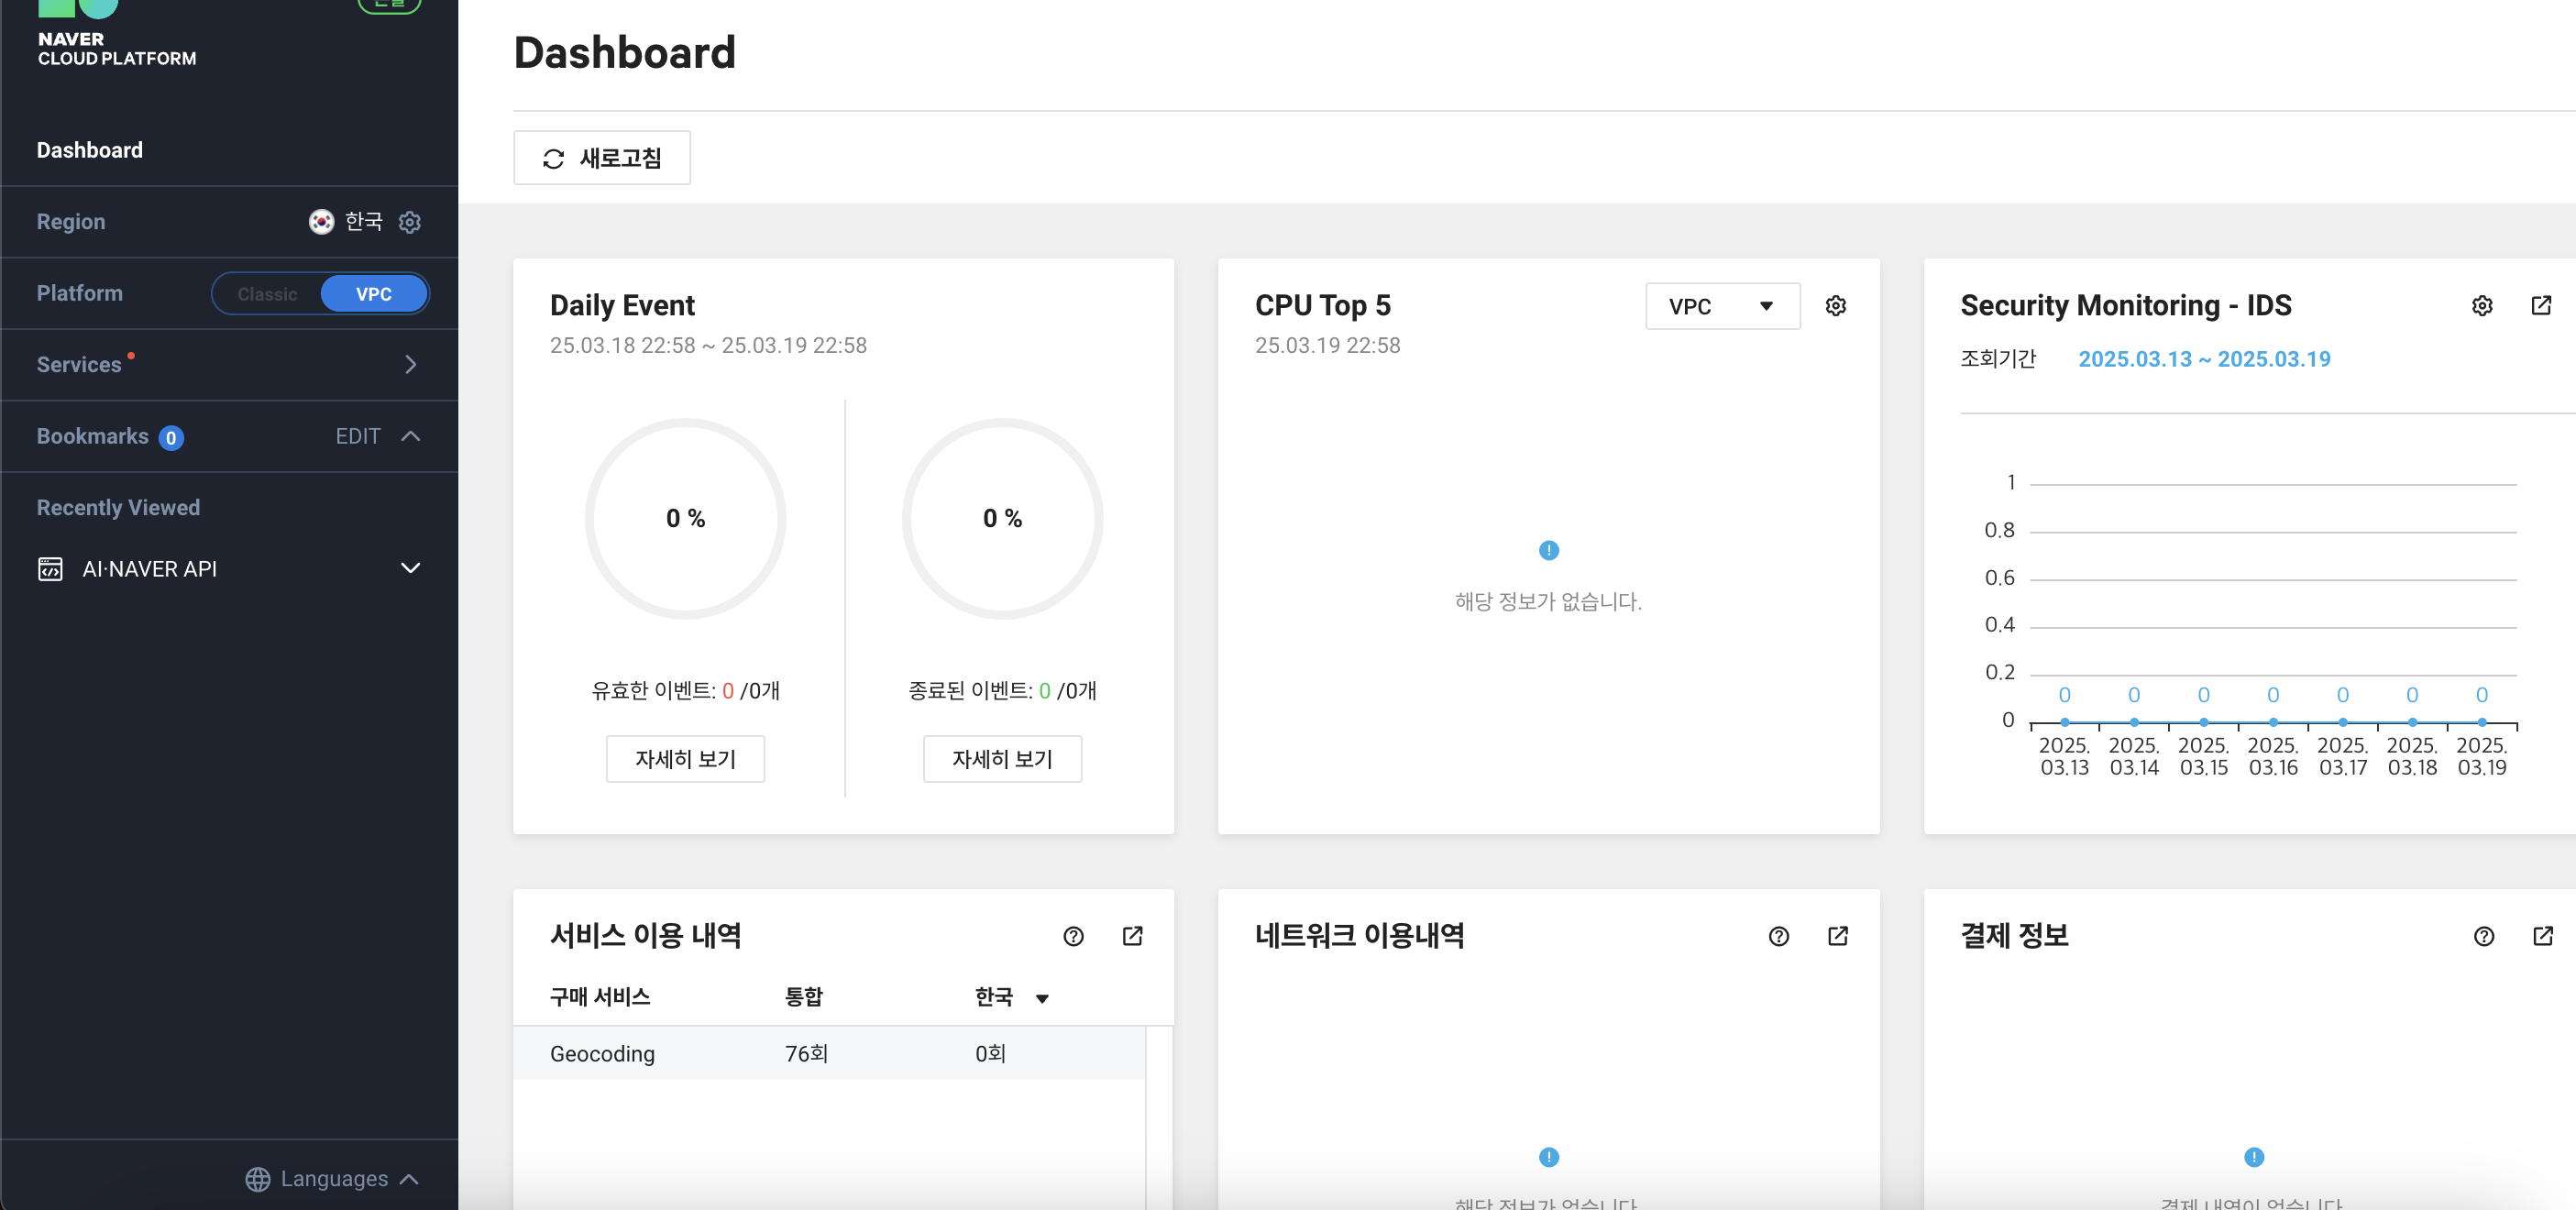
Task: Click EDIT next to Bookmarks
Action: [358, 436]
